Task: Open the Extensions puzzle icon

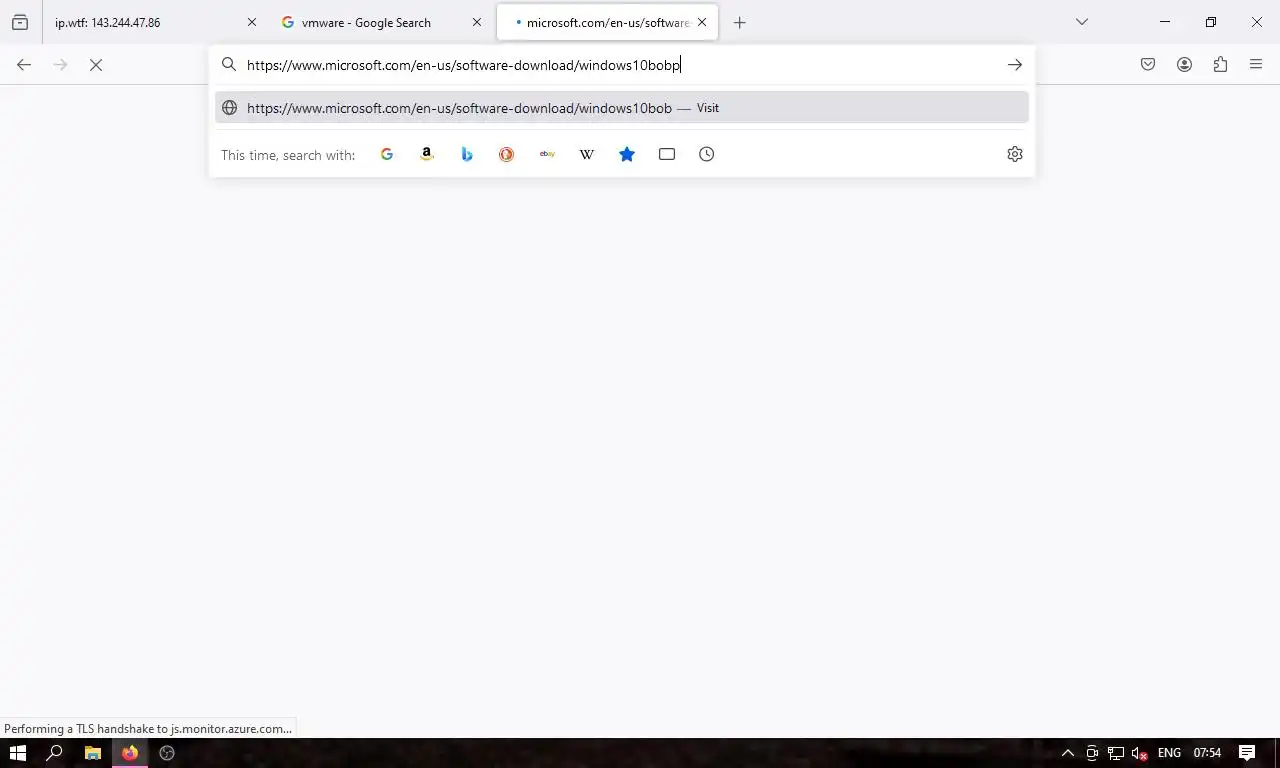Action: (x=1220, y=65)
